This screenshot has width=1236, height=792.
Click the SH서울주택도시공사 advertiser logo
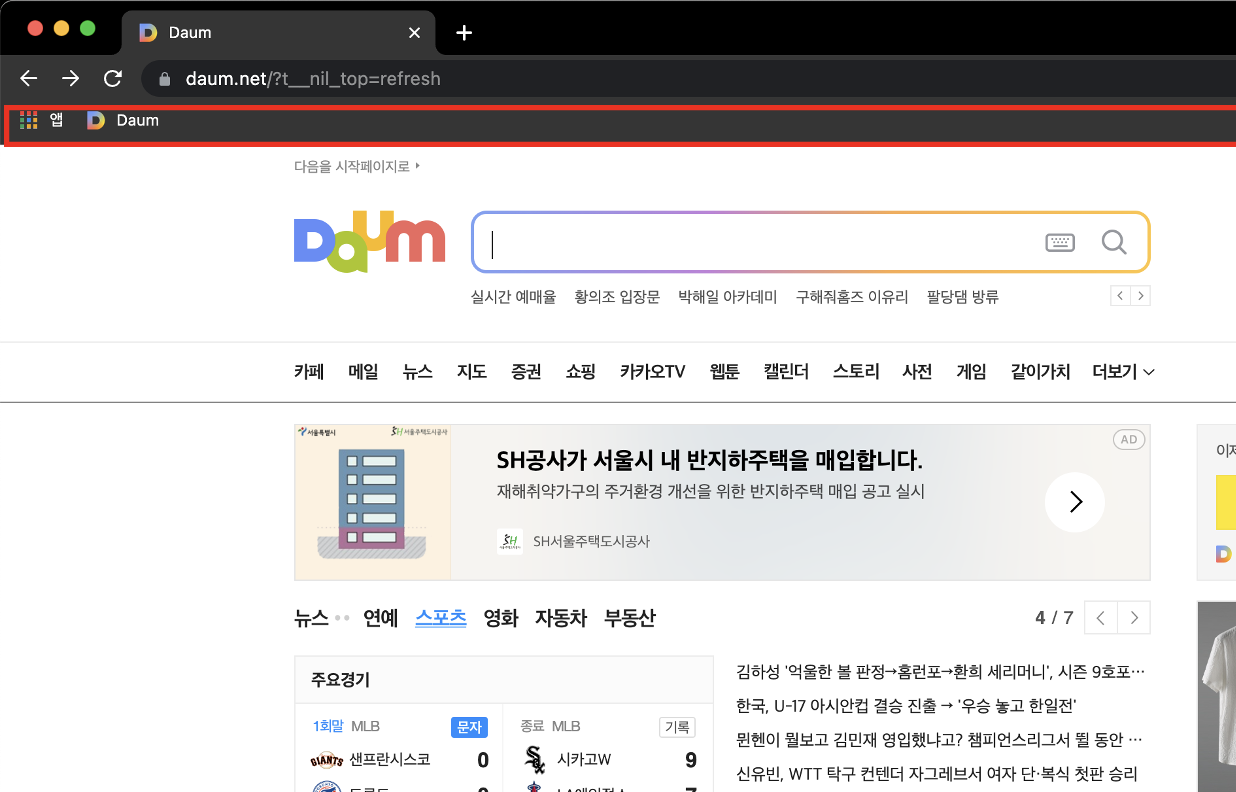coord(510,541)
